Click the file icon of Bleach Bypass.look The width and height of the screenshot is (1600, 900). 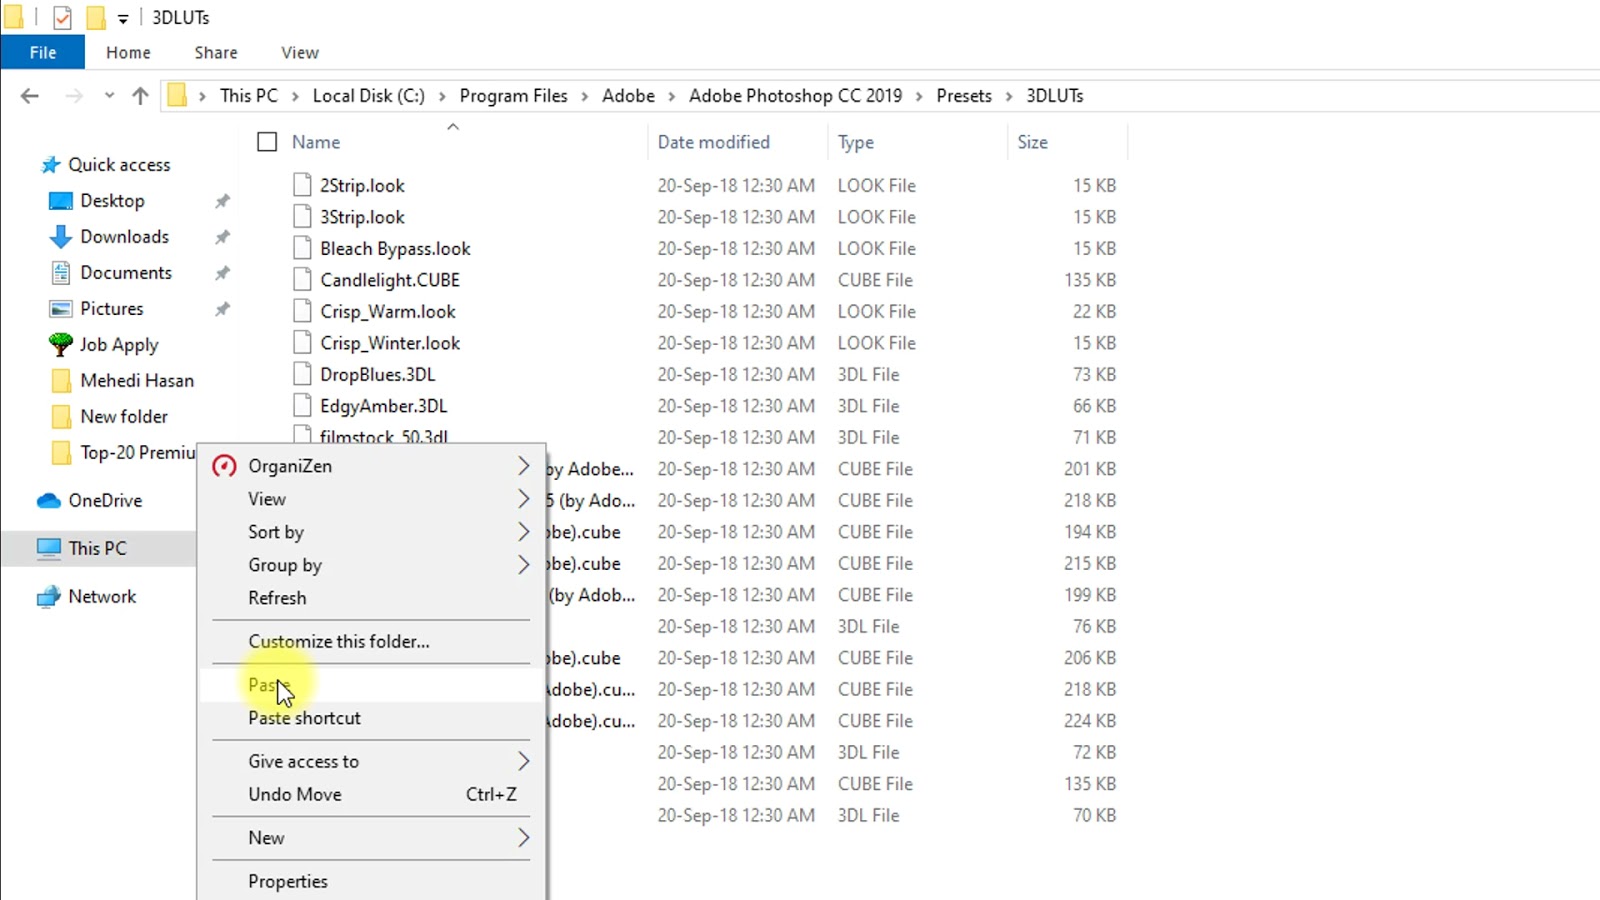coord(302,248)
